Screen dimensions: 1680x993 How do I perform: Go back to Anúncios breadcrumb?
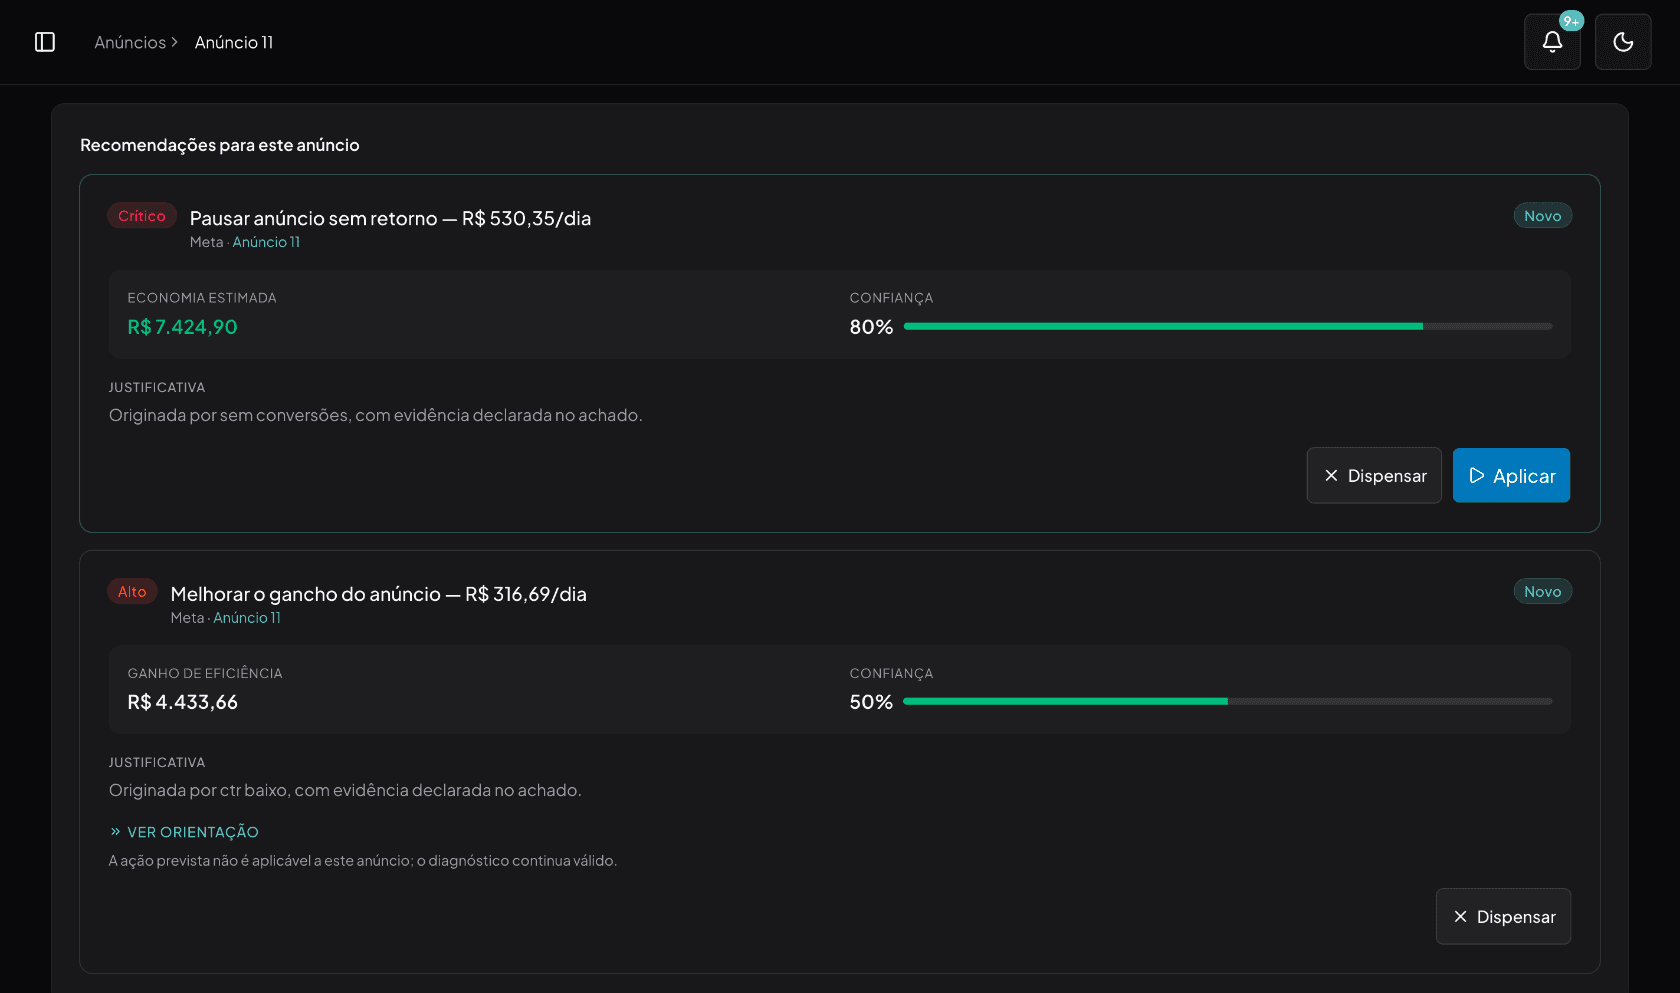point(130,42)
